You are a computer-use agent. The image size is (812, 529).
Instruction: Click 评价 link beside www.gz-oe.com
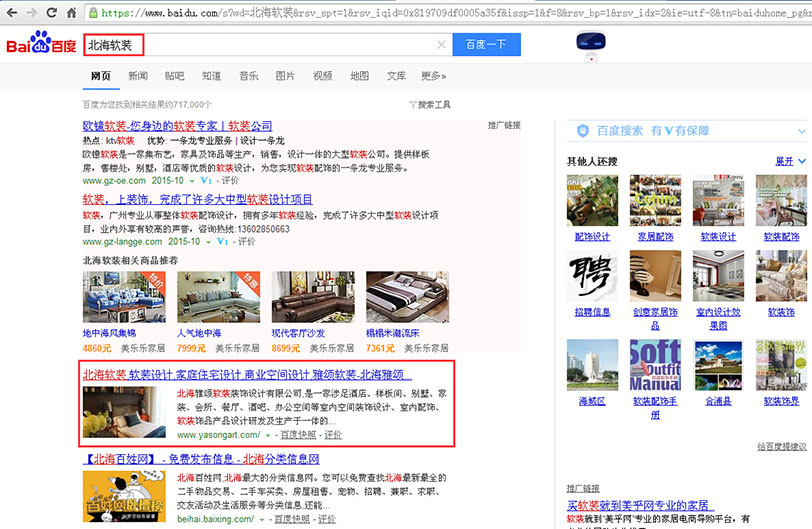pos(230,181)
